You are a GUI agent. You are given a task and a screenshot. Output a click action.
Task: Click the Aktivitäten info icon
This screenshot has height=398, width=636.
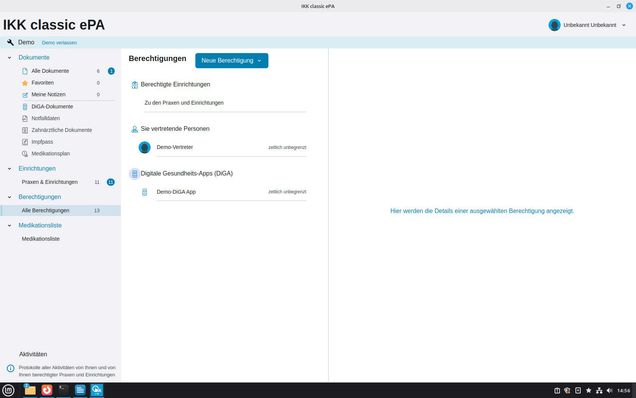coord(11,368)
